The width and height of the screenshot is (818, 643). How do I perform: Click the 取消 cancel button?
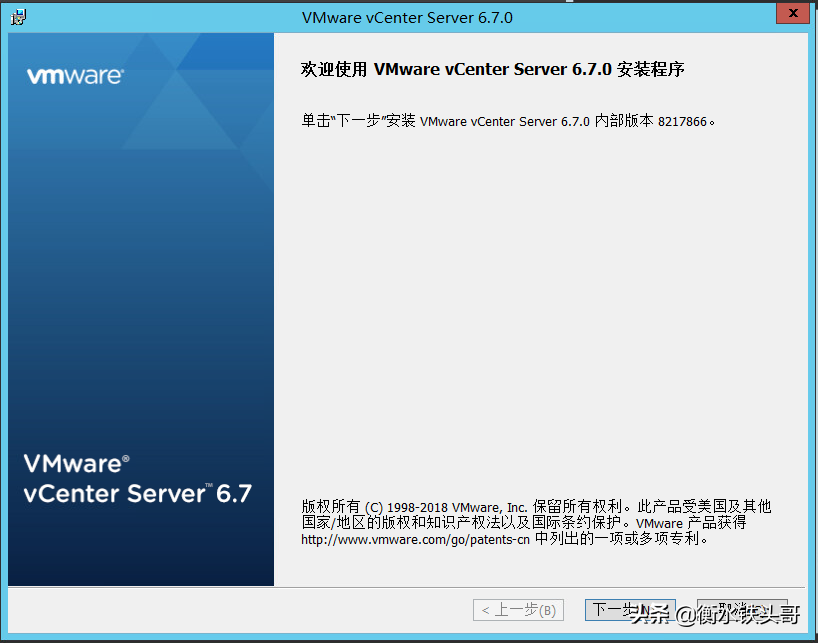(742, 610)
